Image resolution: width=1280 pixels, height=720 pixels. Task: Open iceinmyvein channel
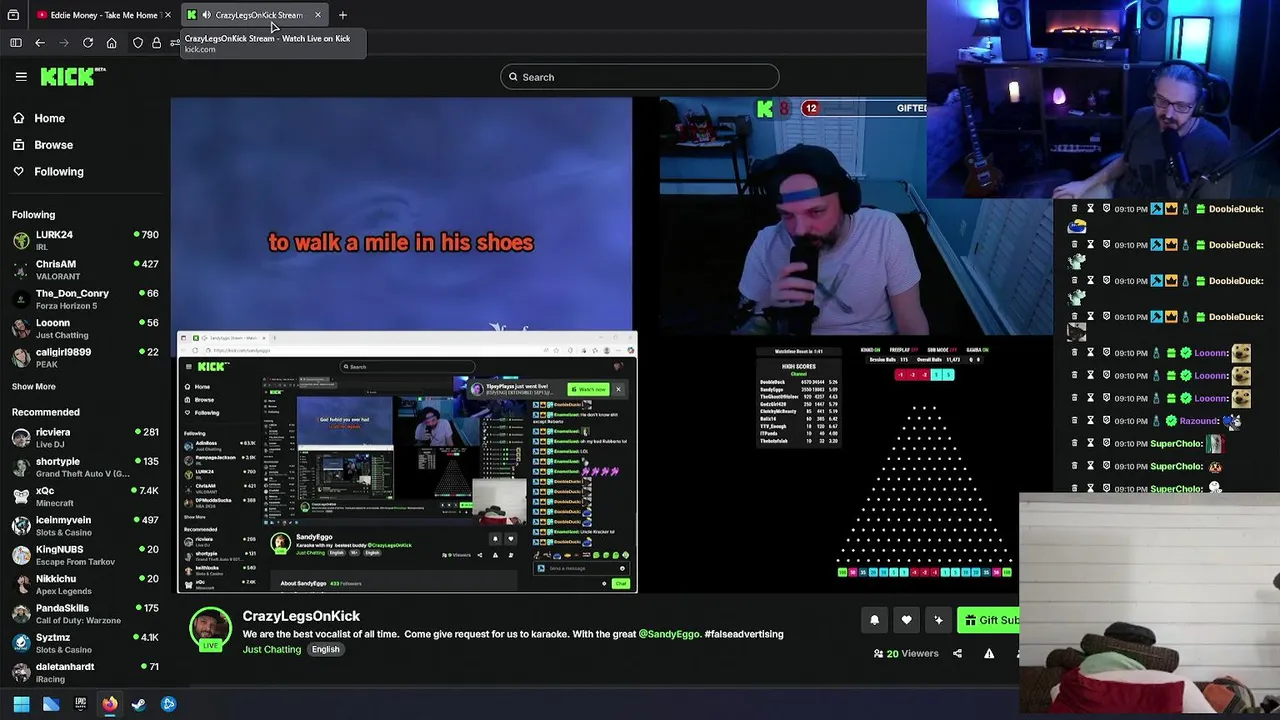85,525
